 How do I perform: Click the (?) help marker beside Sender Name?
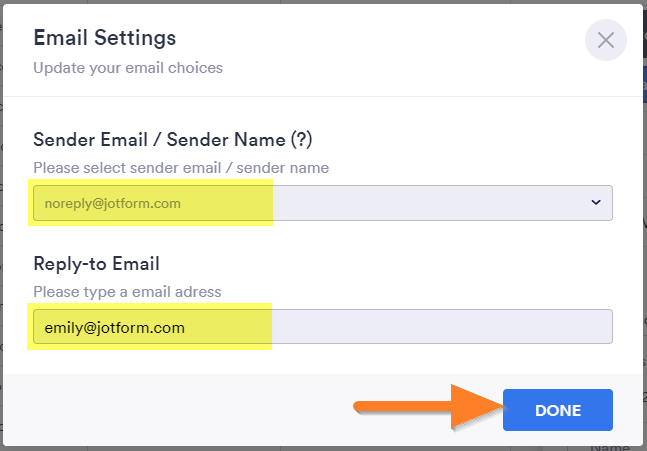(301, 139)
